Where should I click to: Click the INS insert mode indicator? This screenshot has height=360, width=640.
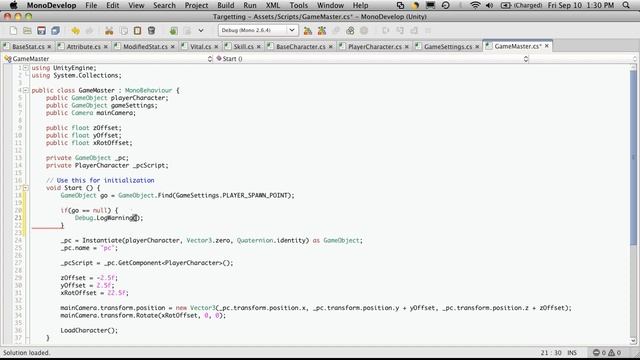click(572, 353)
